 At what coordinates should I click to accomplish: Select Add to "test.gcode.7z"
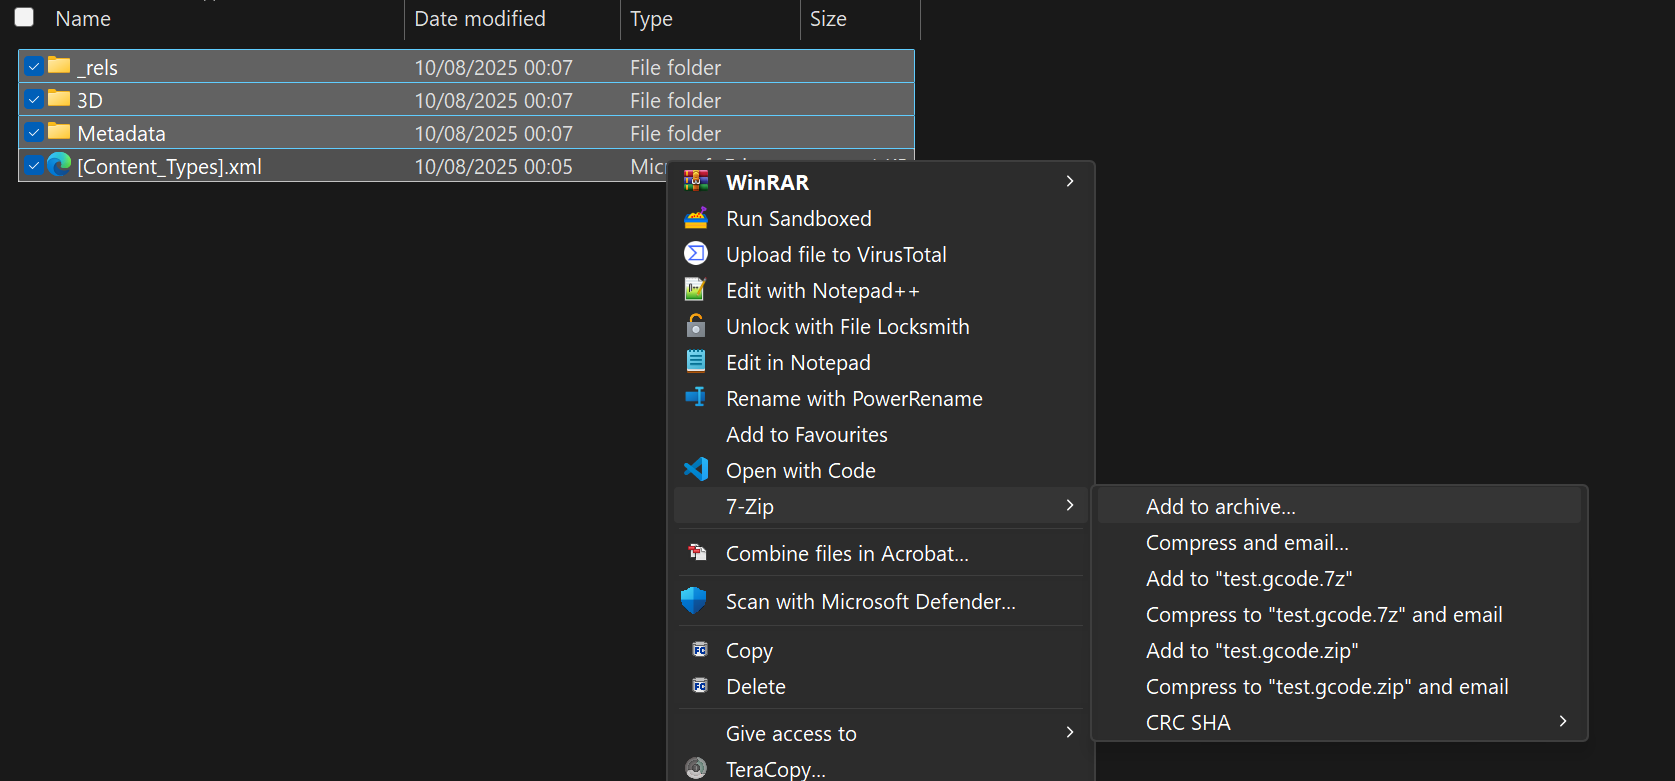[1339, 578]
